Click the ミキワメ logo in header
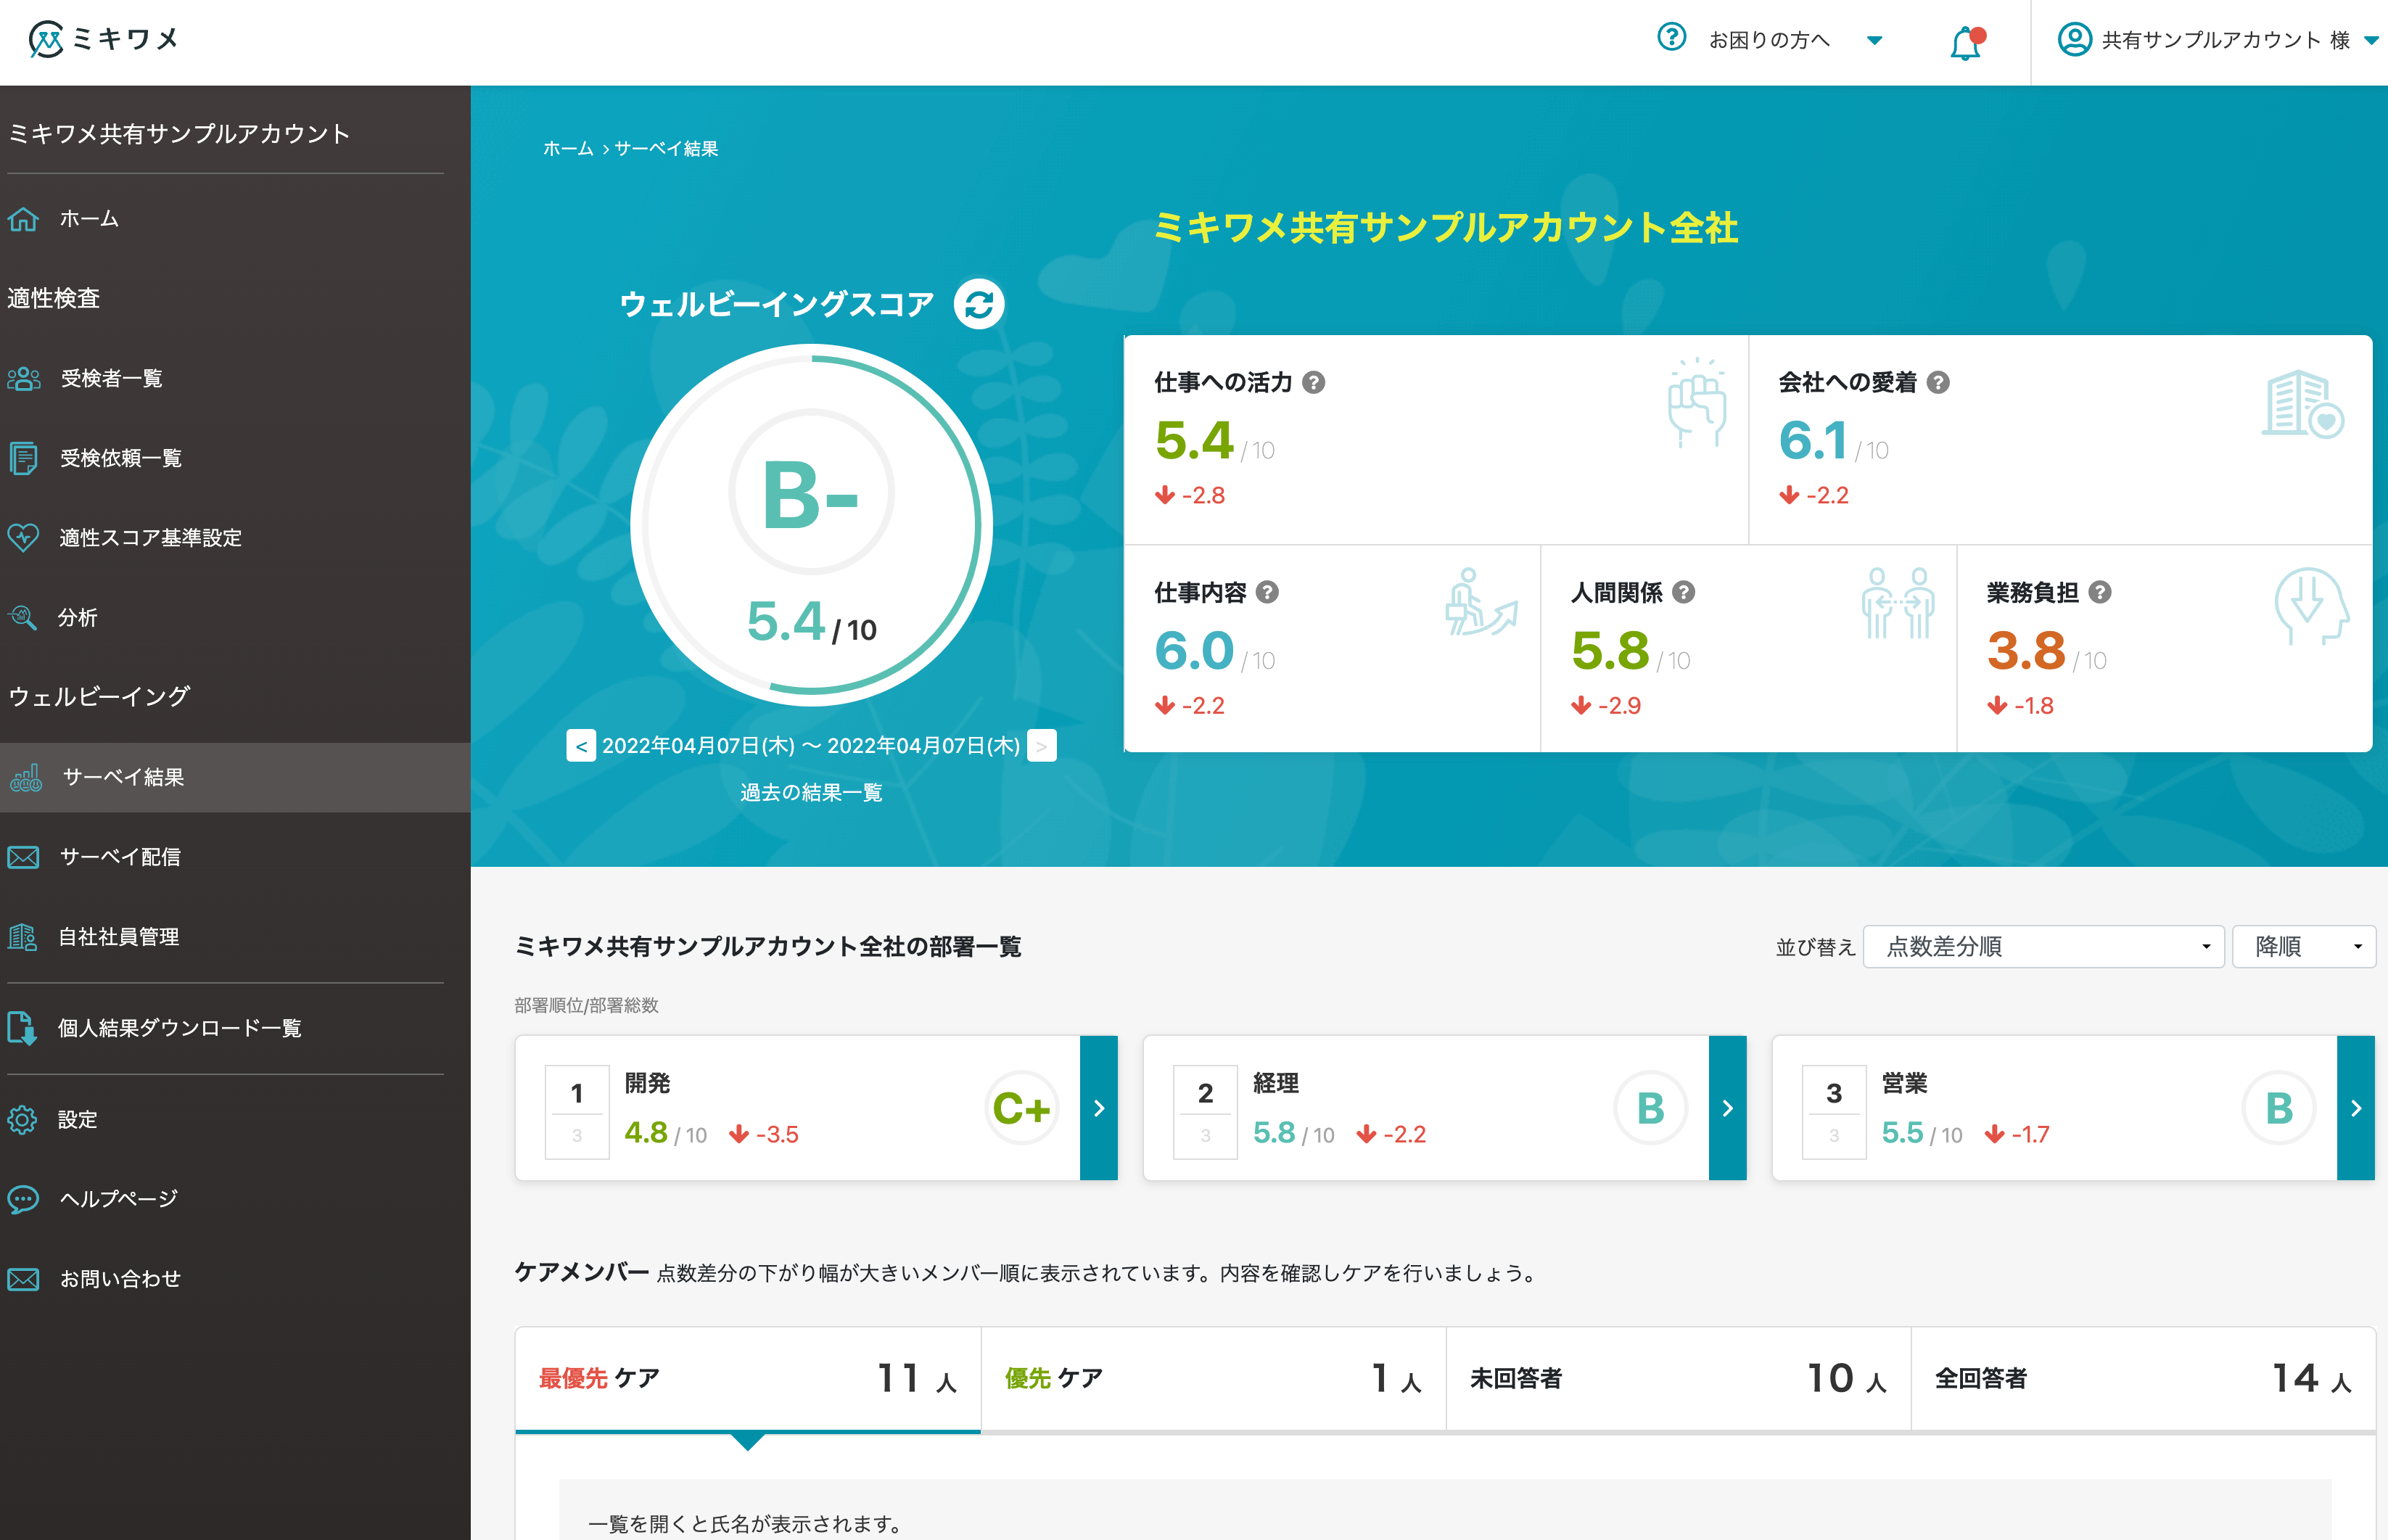This screenshot has width=2388, height=1540. [103, 39]
